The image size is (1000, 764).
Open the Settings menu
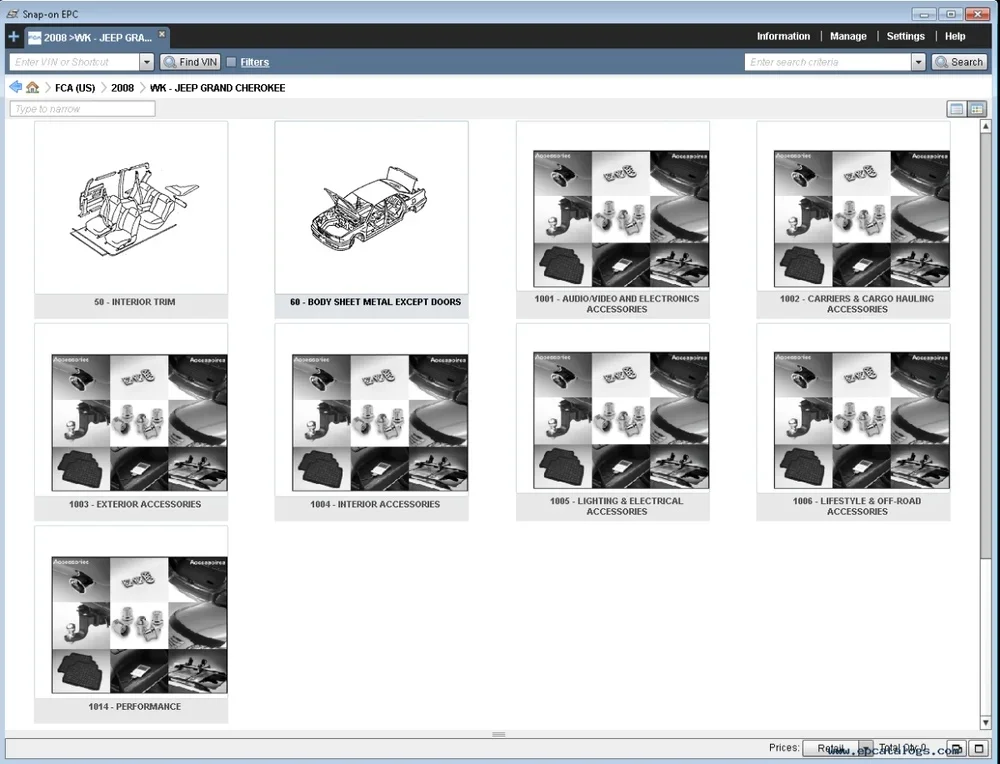click(905, 36)
